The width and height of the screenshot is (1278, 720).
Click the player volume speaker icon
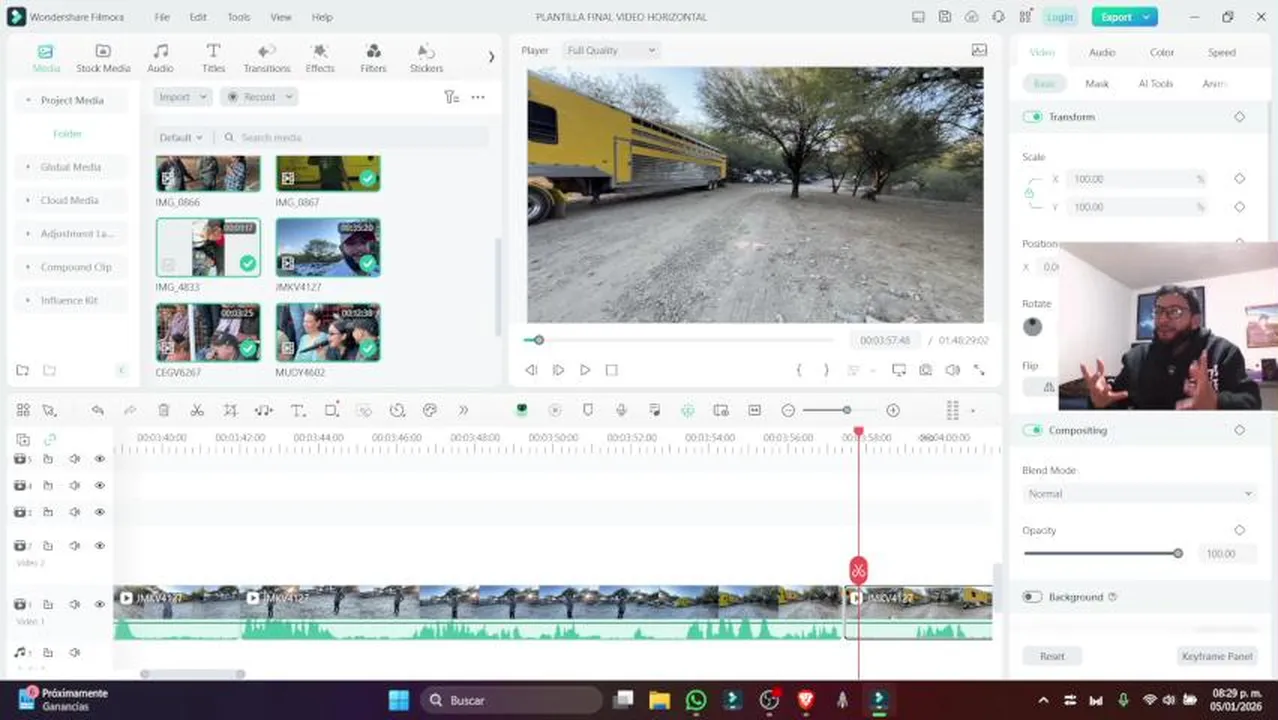[x=953, y=370]
